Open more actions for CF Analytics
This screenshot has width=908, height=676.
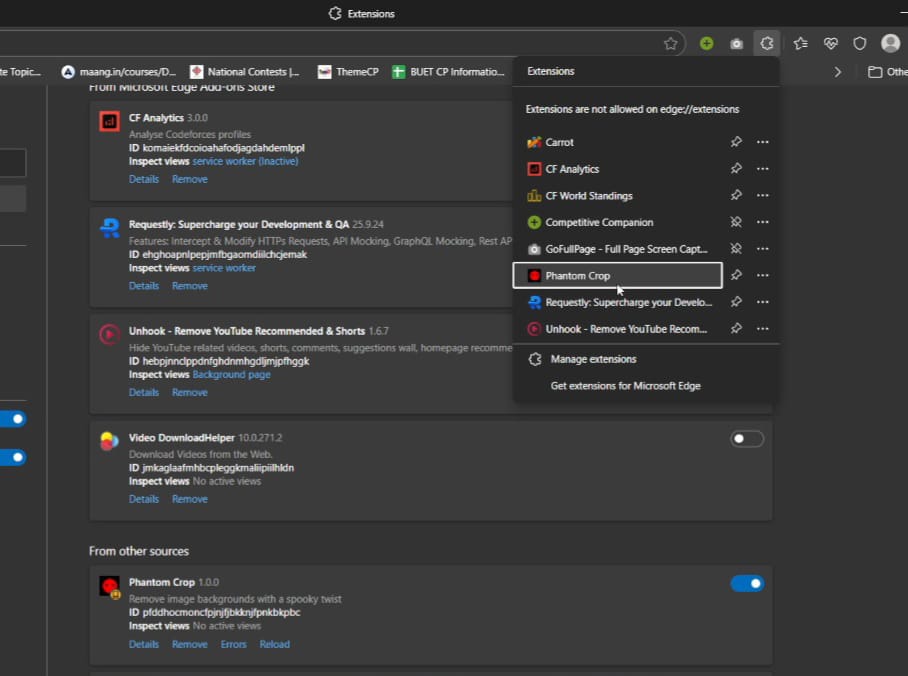(x=763, y=169)
